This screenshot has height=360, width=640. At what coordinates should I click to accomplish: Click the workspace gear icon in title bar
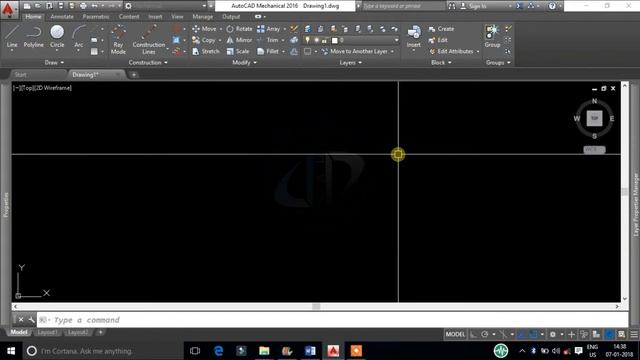[128, 6]
